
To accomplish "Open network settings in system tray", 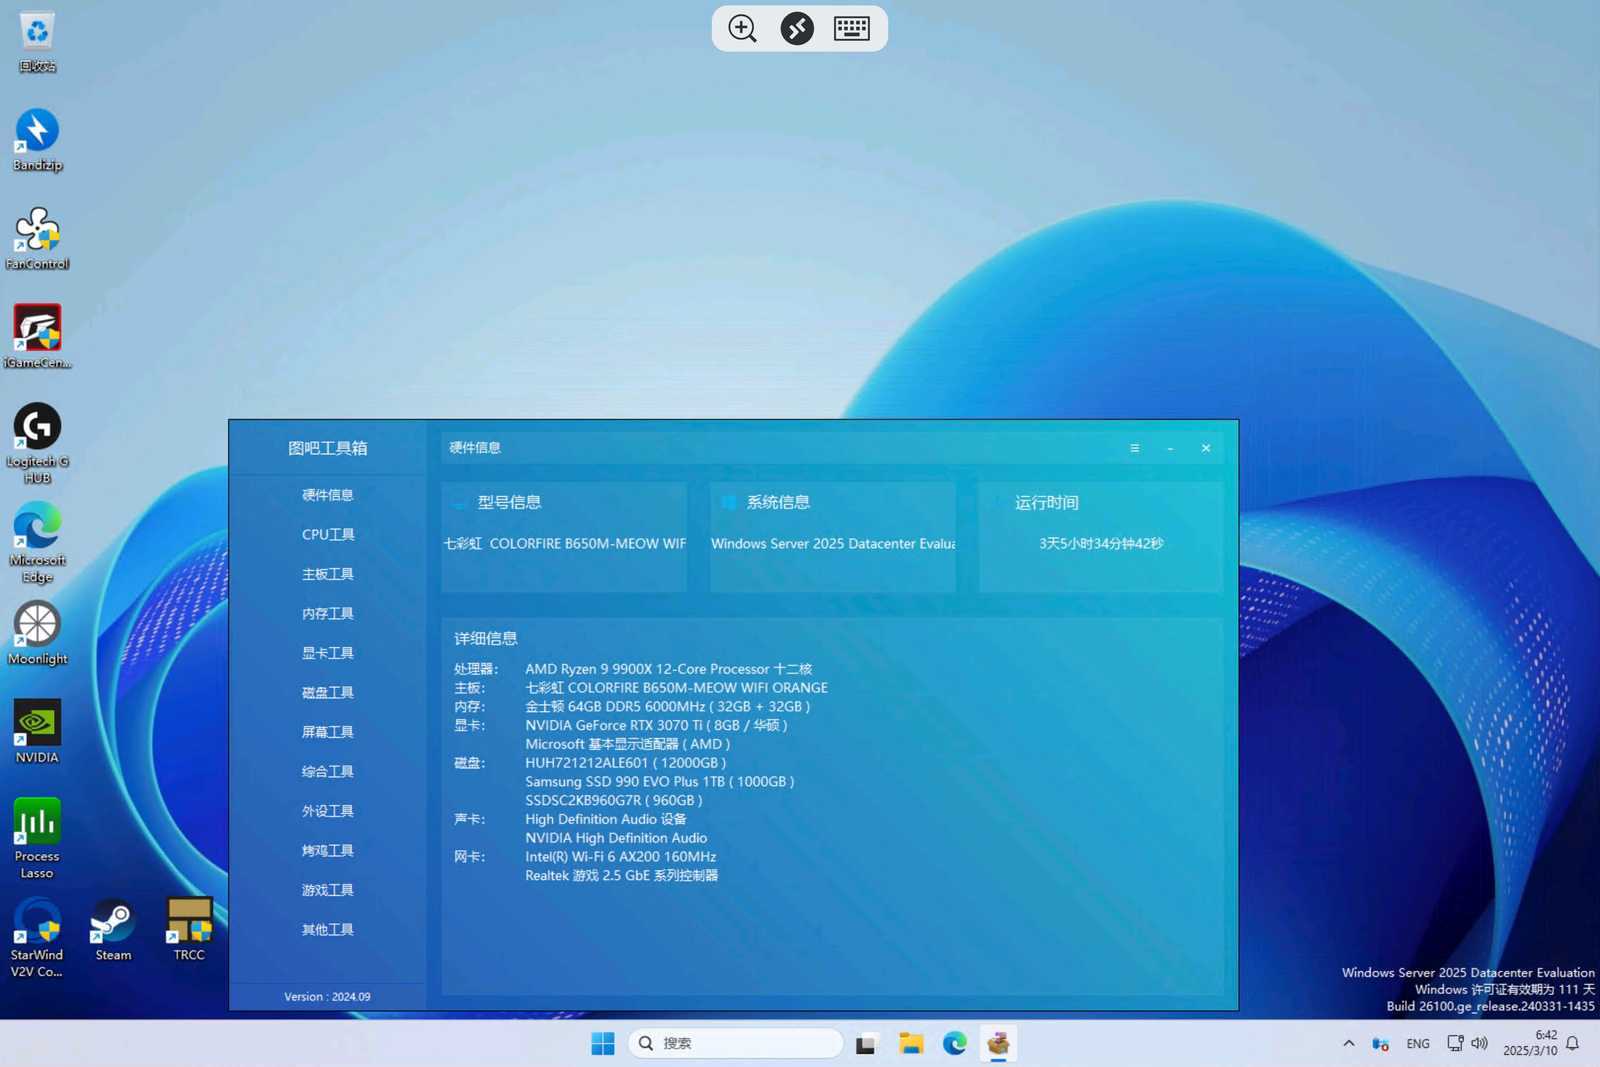I will click(1455, 1044).
